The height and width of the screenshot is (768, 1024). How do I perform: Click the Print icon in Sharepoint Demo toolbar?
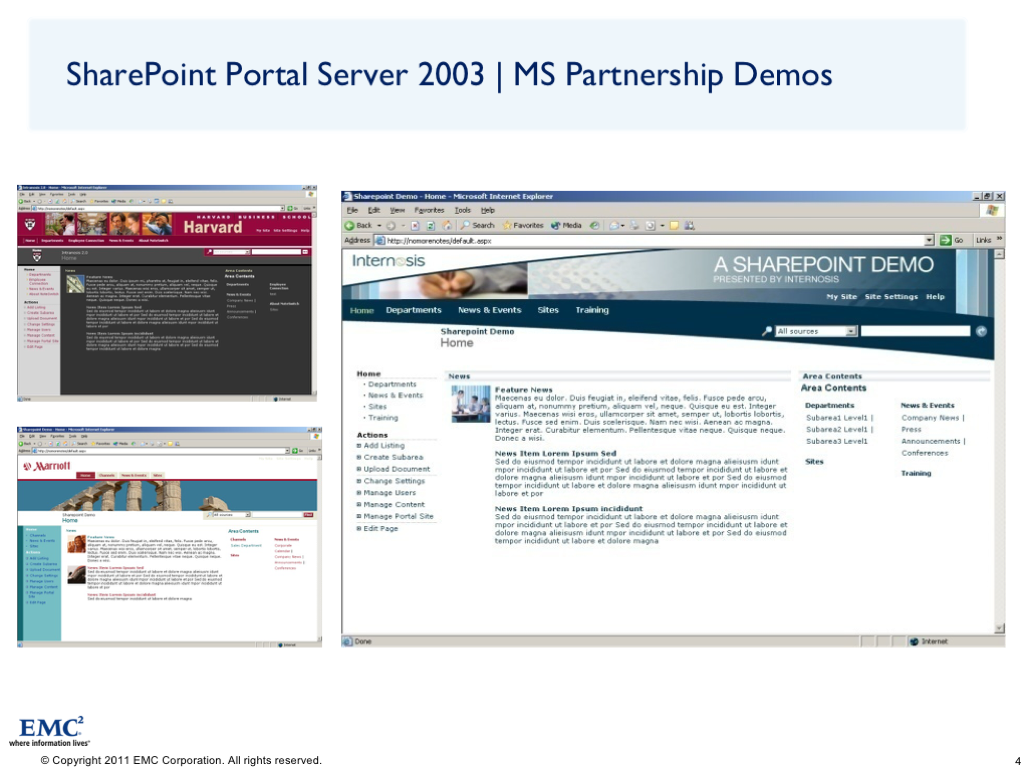click(634, 225)
